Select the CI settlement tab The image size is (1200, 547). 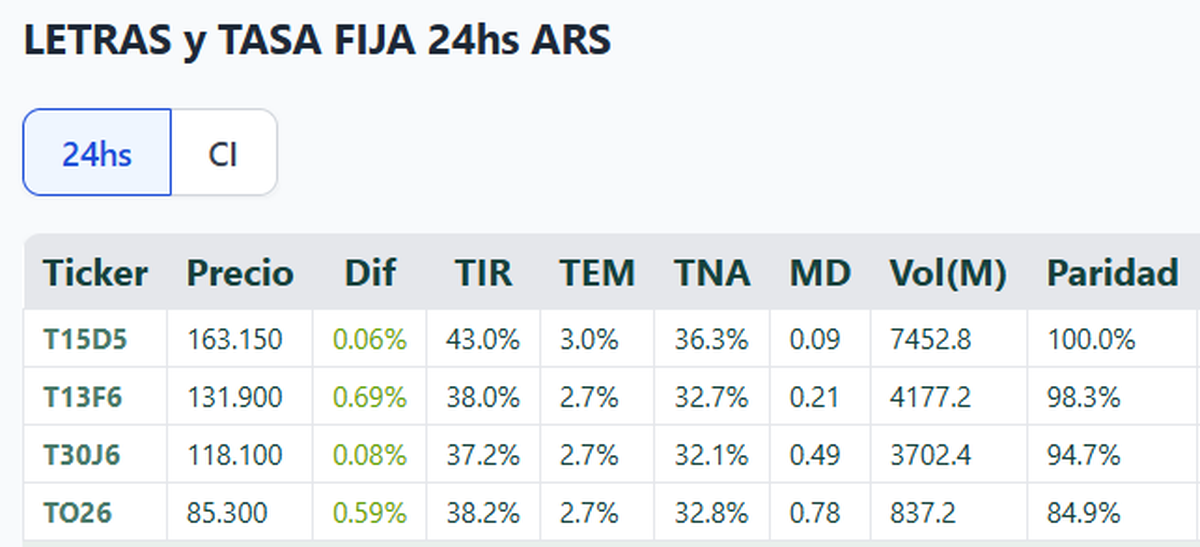click(223, 153)
